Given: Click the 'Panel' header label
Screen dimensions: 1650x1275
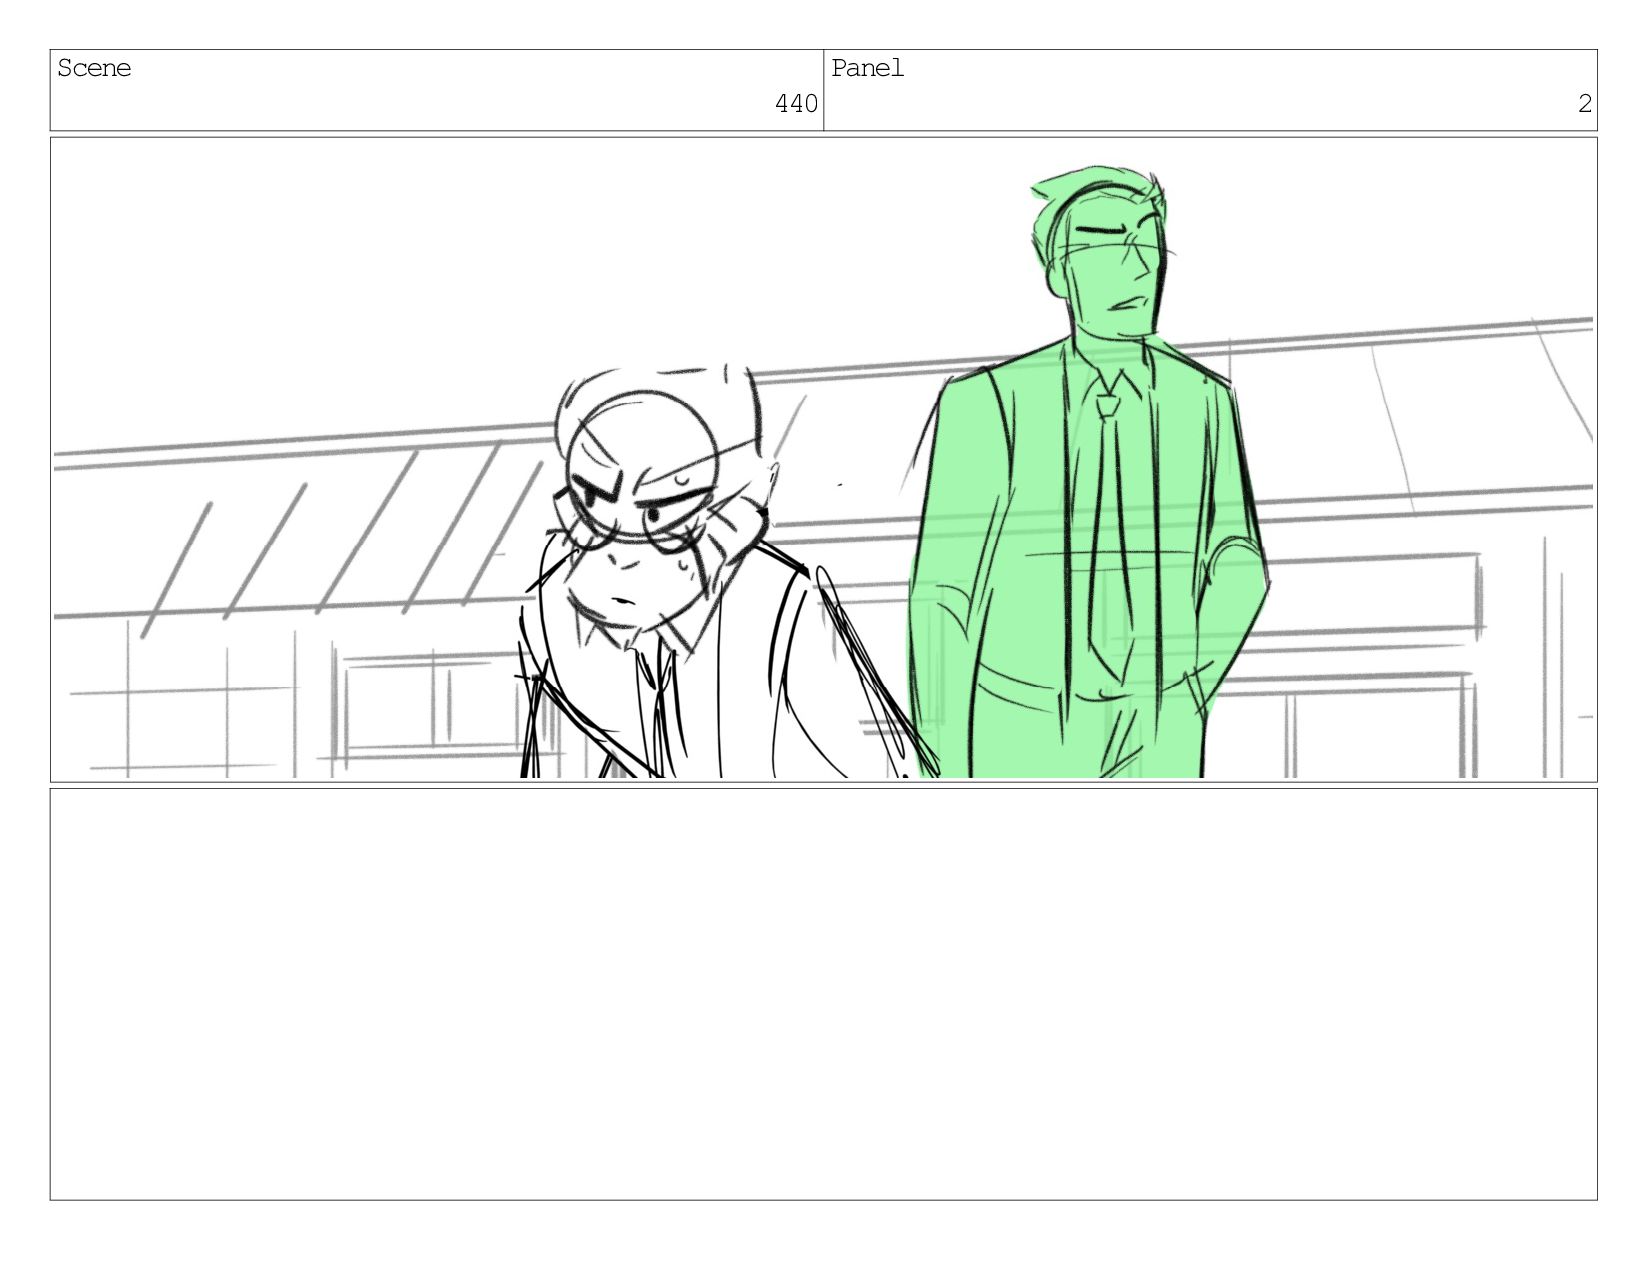Looking at the screenshot, I should click(x=868, y=68).
